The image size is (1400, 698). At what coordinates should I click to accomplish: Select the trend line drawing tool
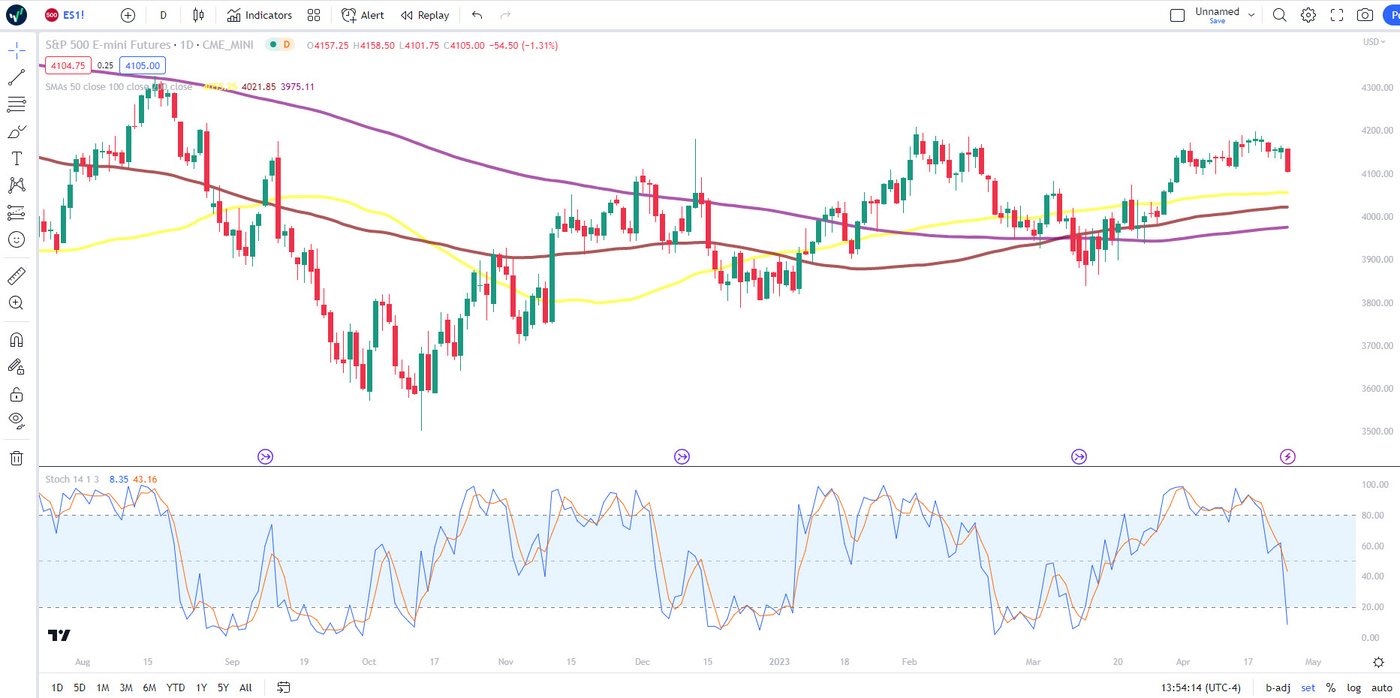[x=17, y=77]
